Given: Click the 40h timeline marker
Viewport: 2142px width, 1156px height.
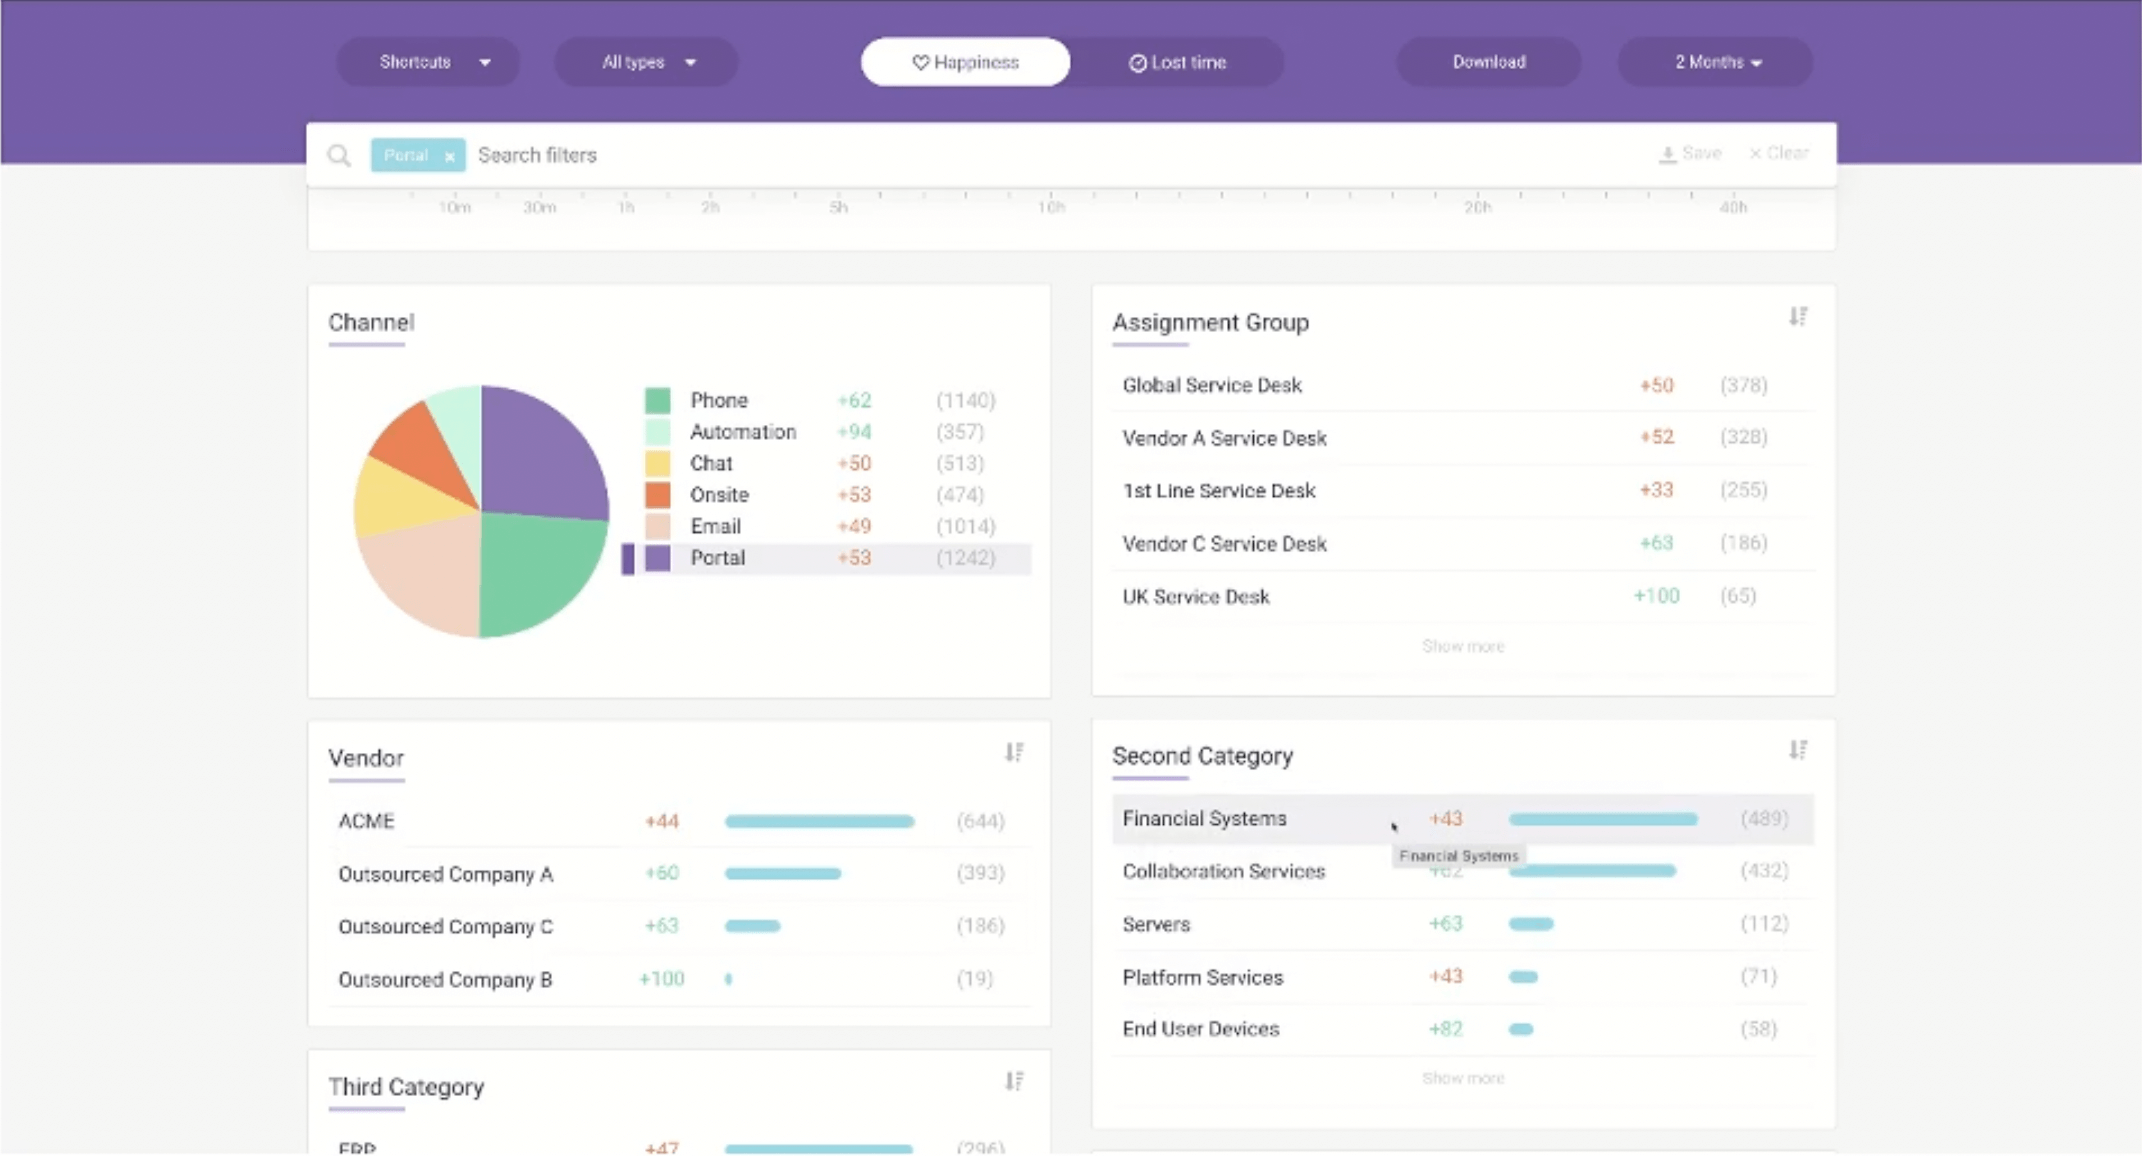Looking at the screenshot, I should coord(1733,207).
